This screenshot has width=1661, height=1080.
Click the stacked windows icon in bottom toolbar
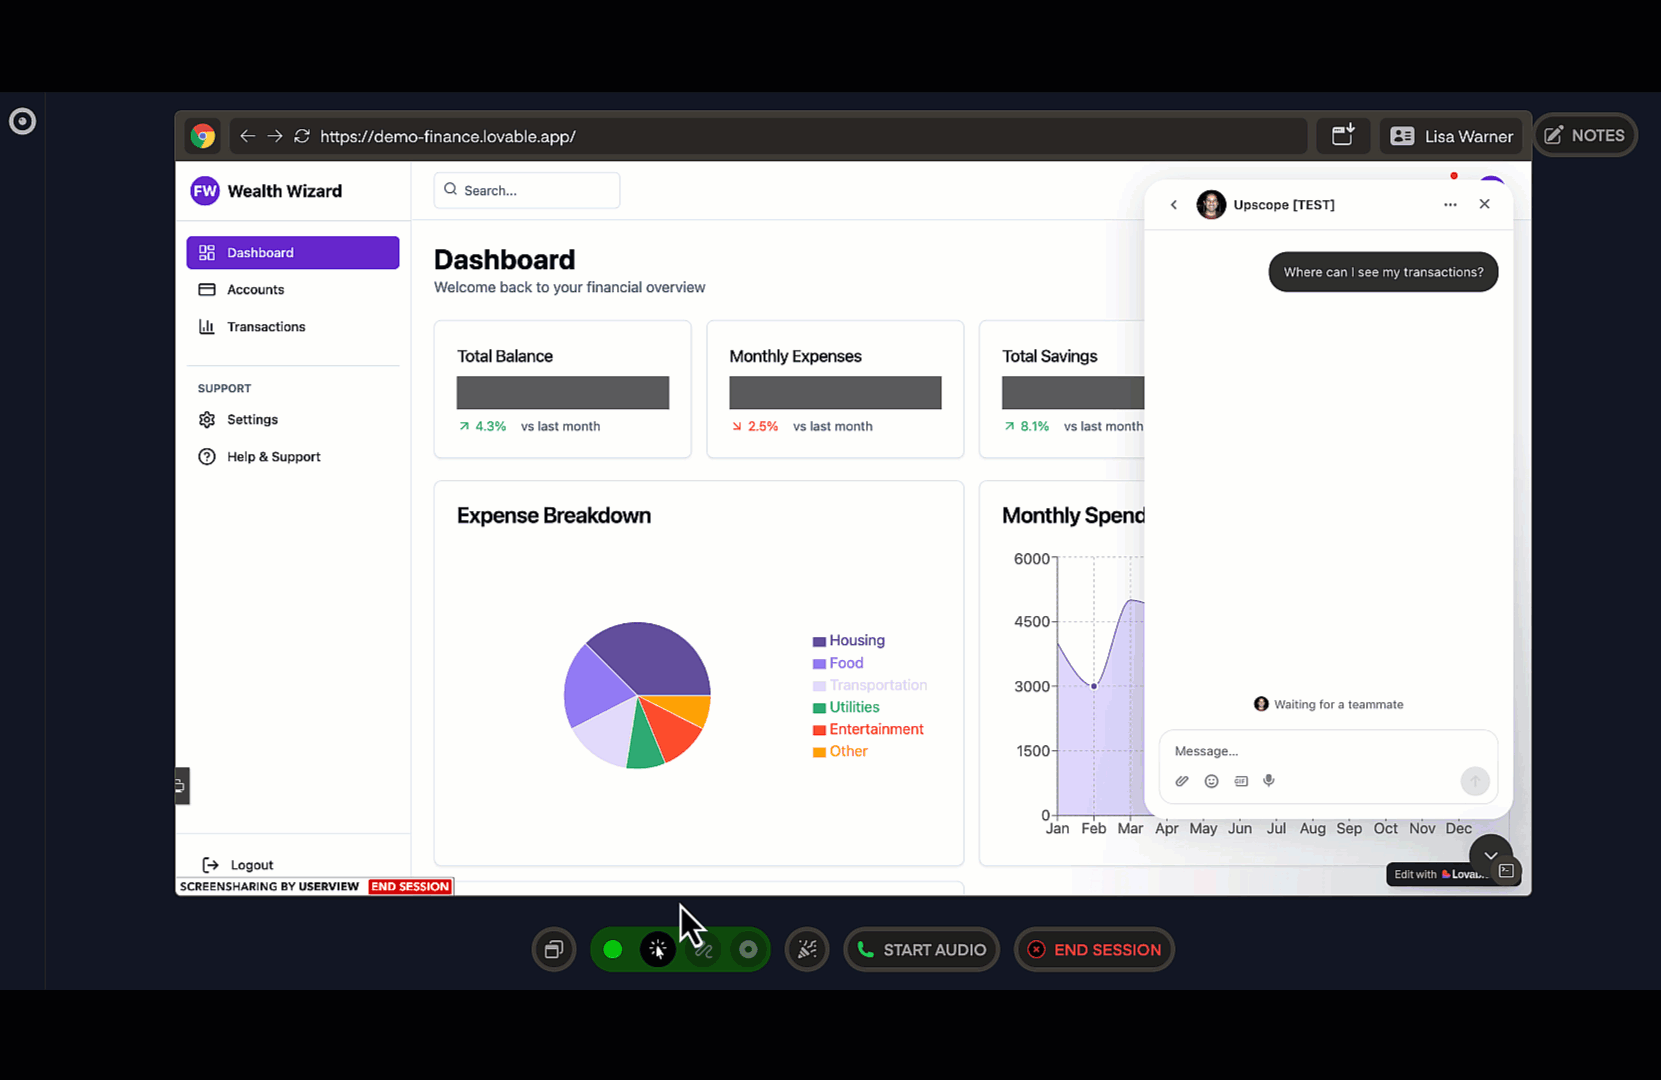pos(554,950)
